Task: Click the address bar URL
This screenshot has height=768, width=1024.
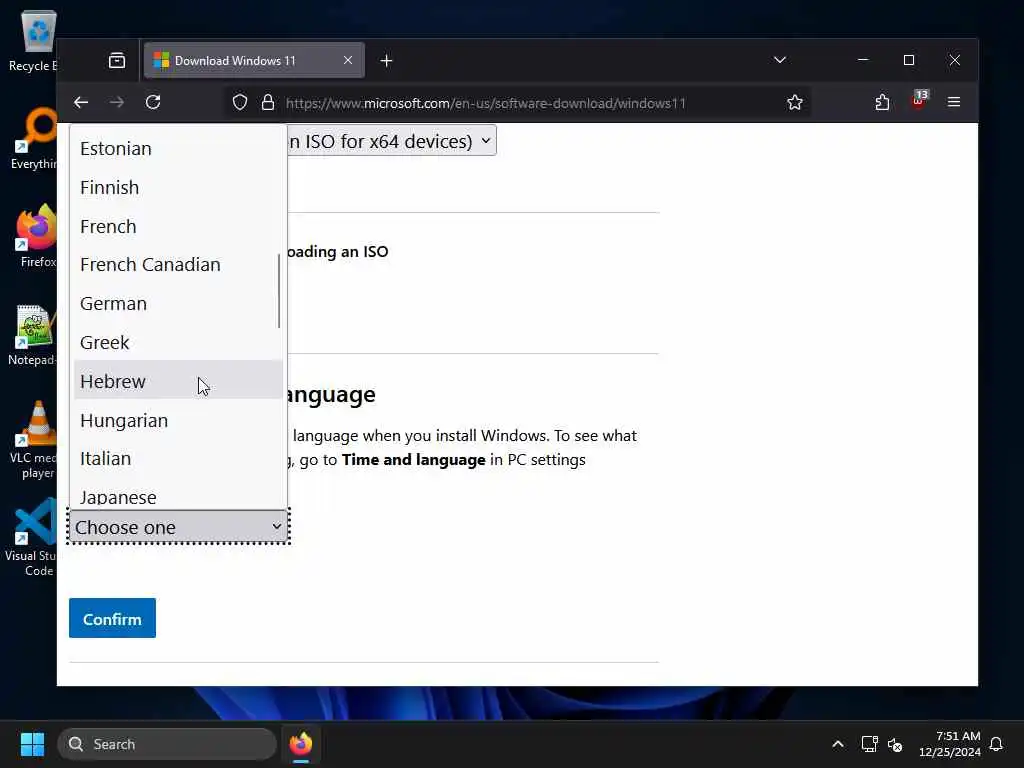Action: click(x=486, y=103)
